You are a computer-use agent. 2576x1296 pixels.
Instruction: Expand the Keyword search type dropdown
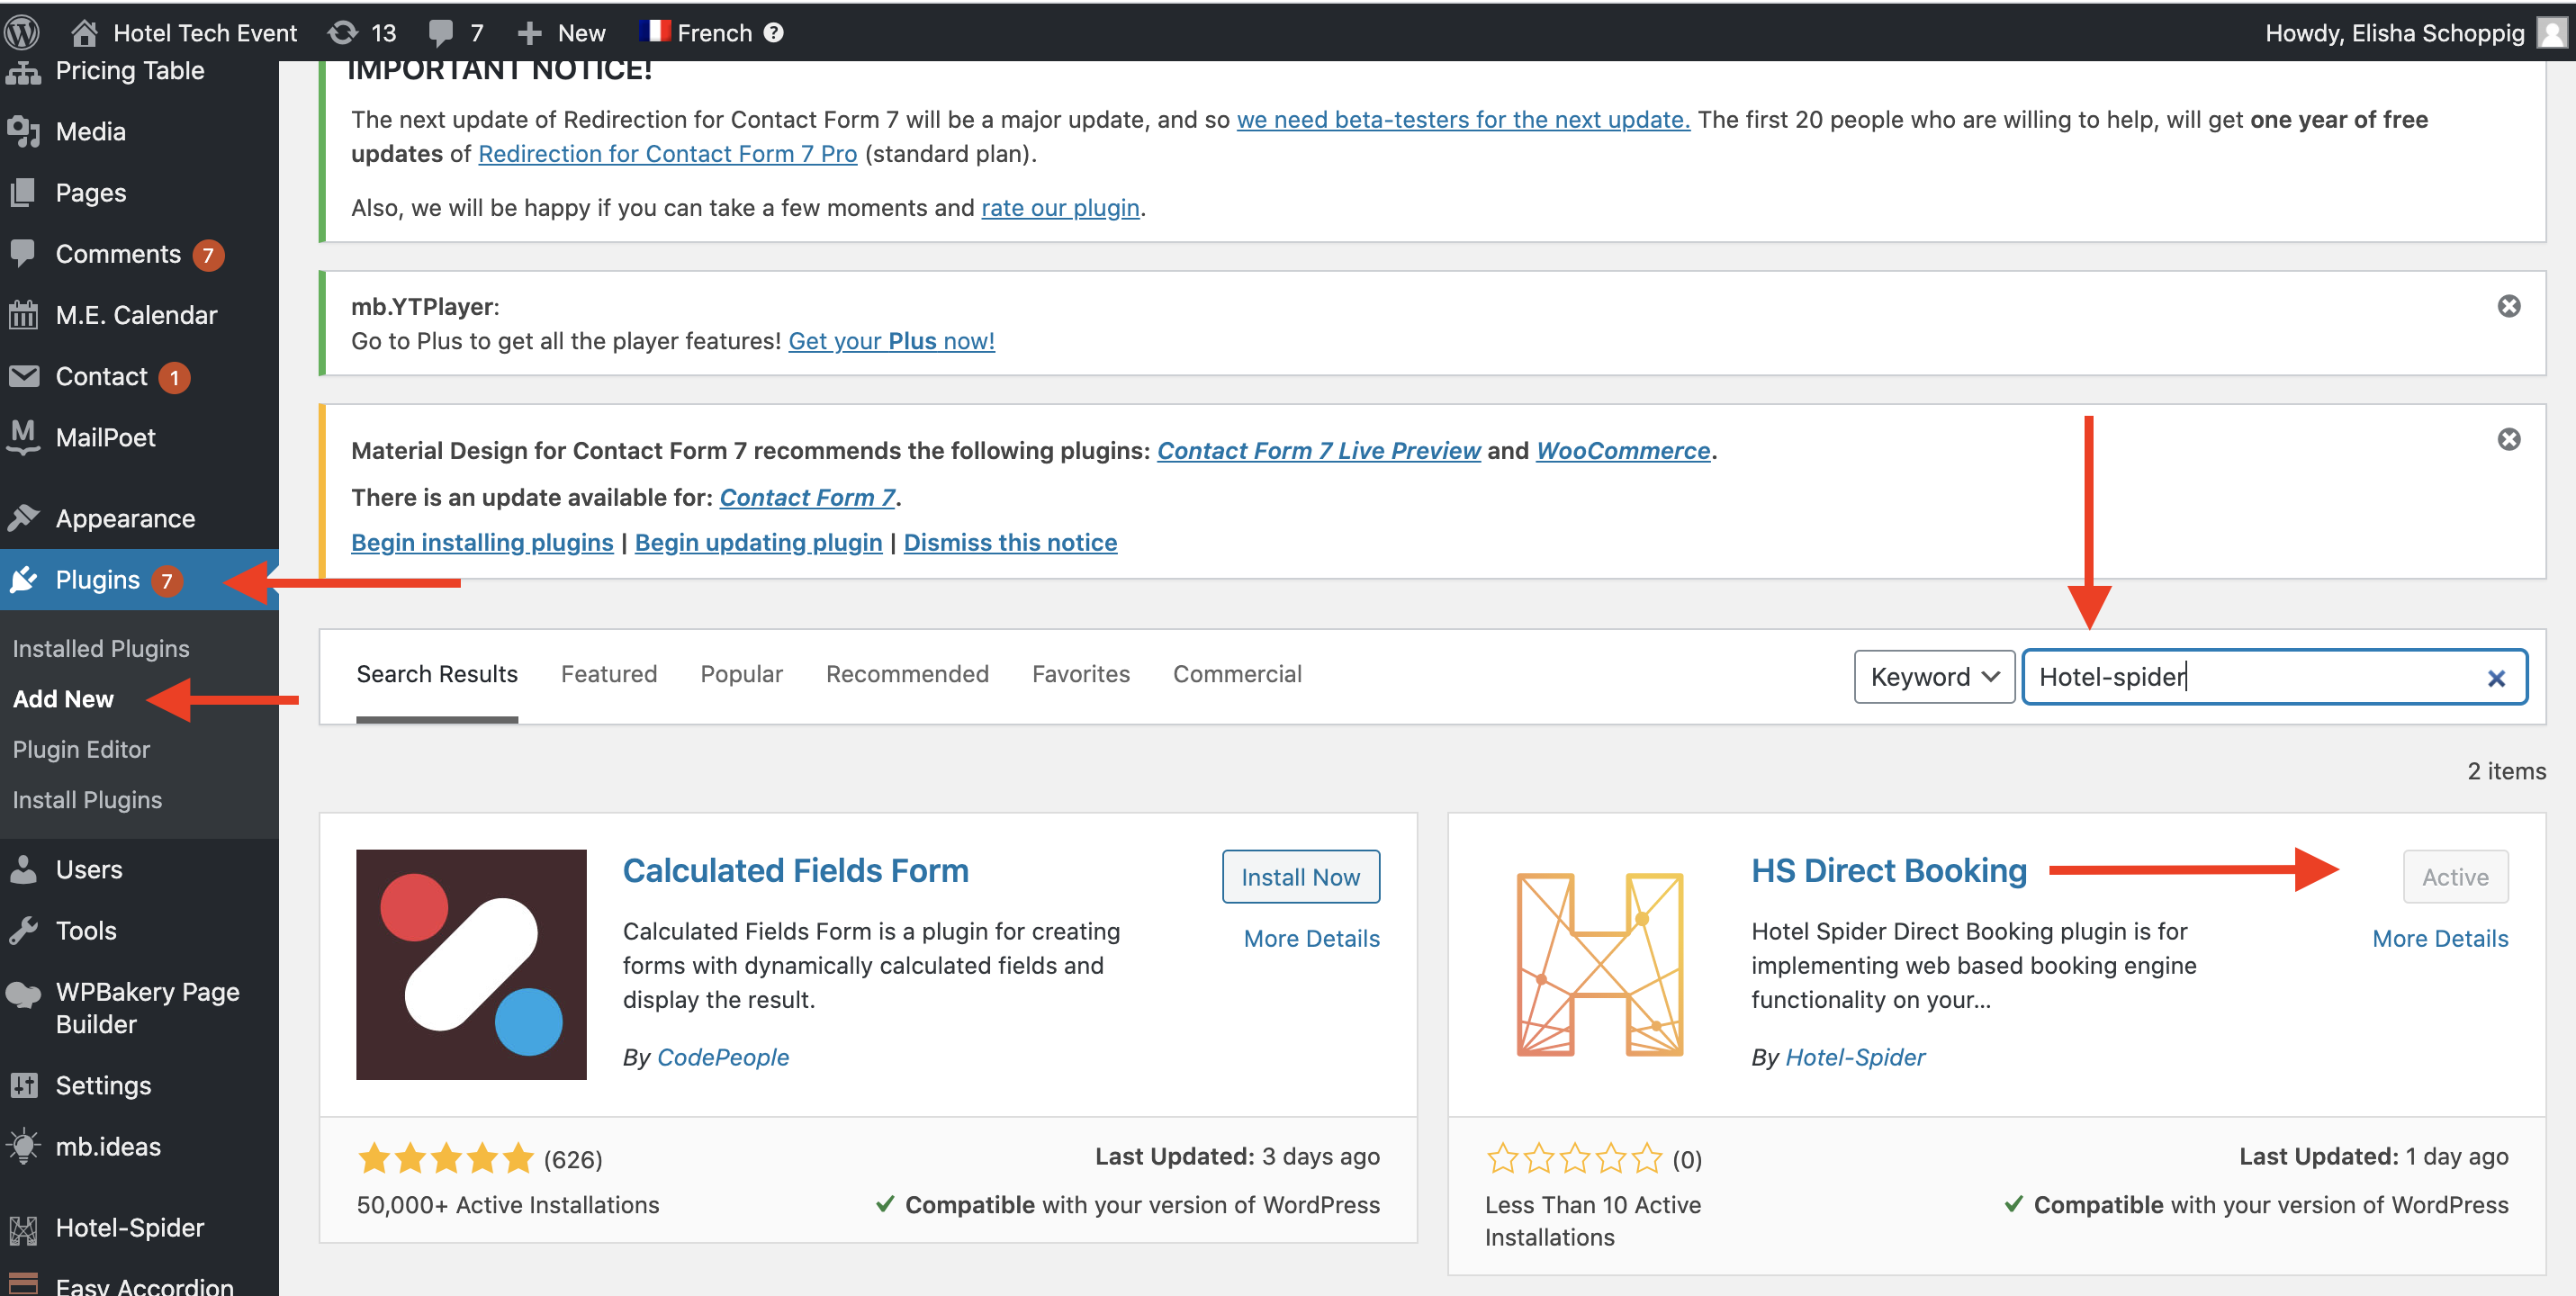[x=1933, y=677]
